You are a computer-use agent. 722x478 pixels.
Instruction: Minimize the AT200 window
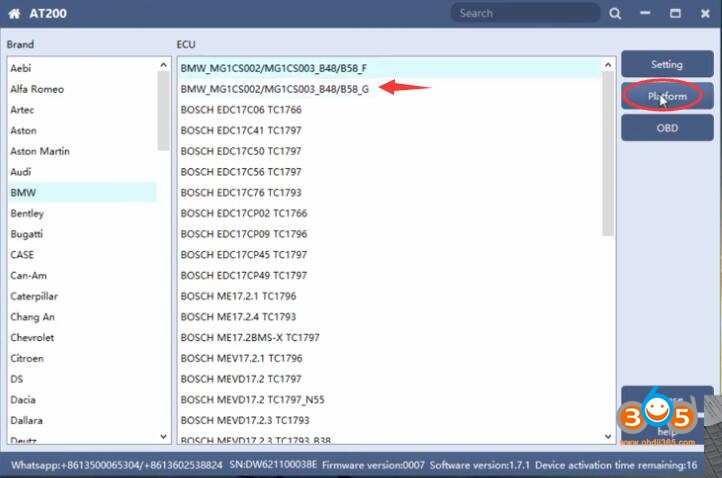(645, 13)
